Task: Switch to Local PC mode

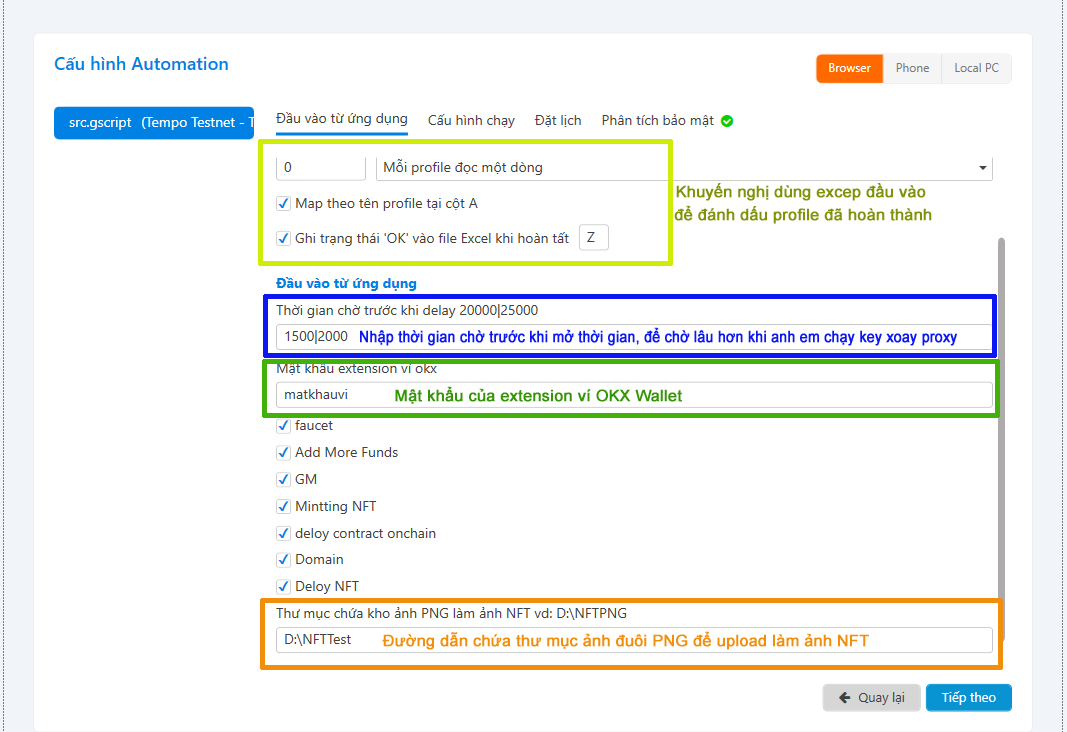Action: tap(976, 68)
